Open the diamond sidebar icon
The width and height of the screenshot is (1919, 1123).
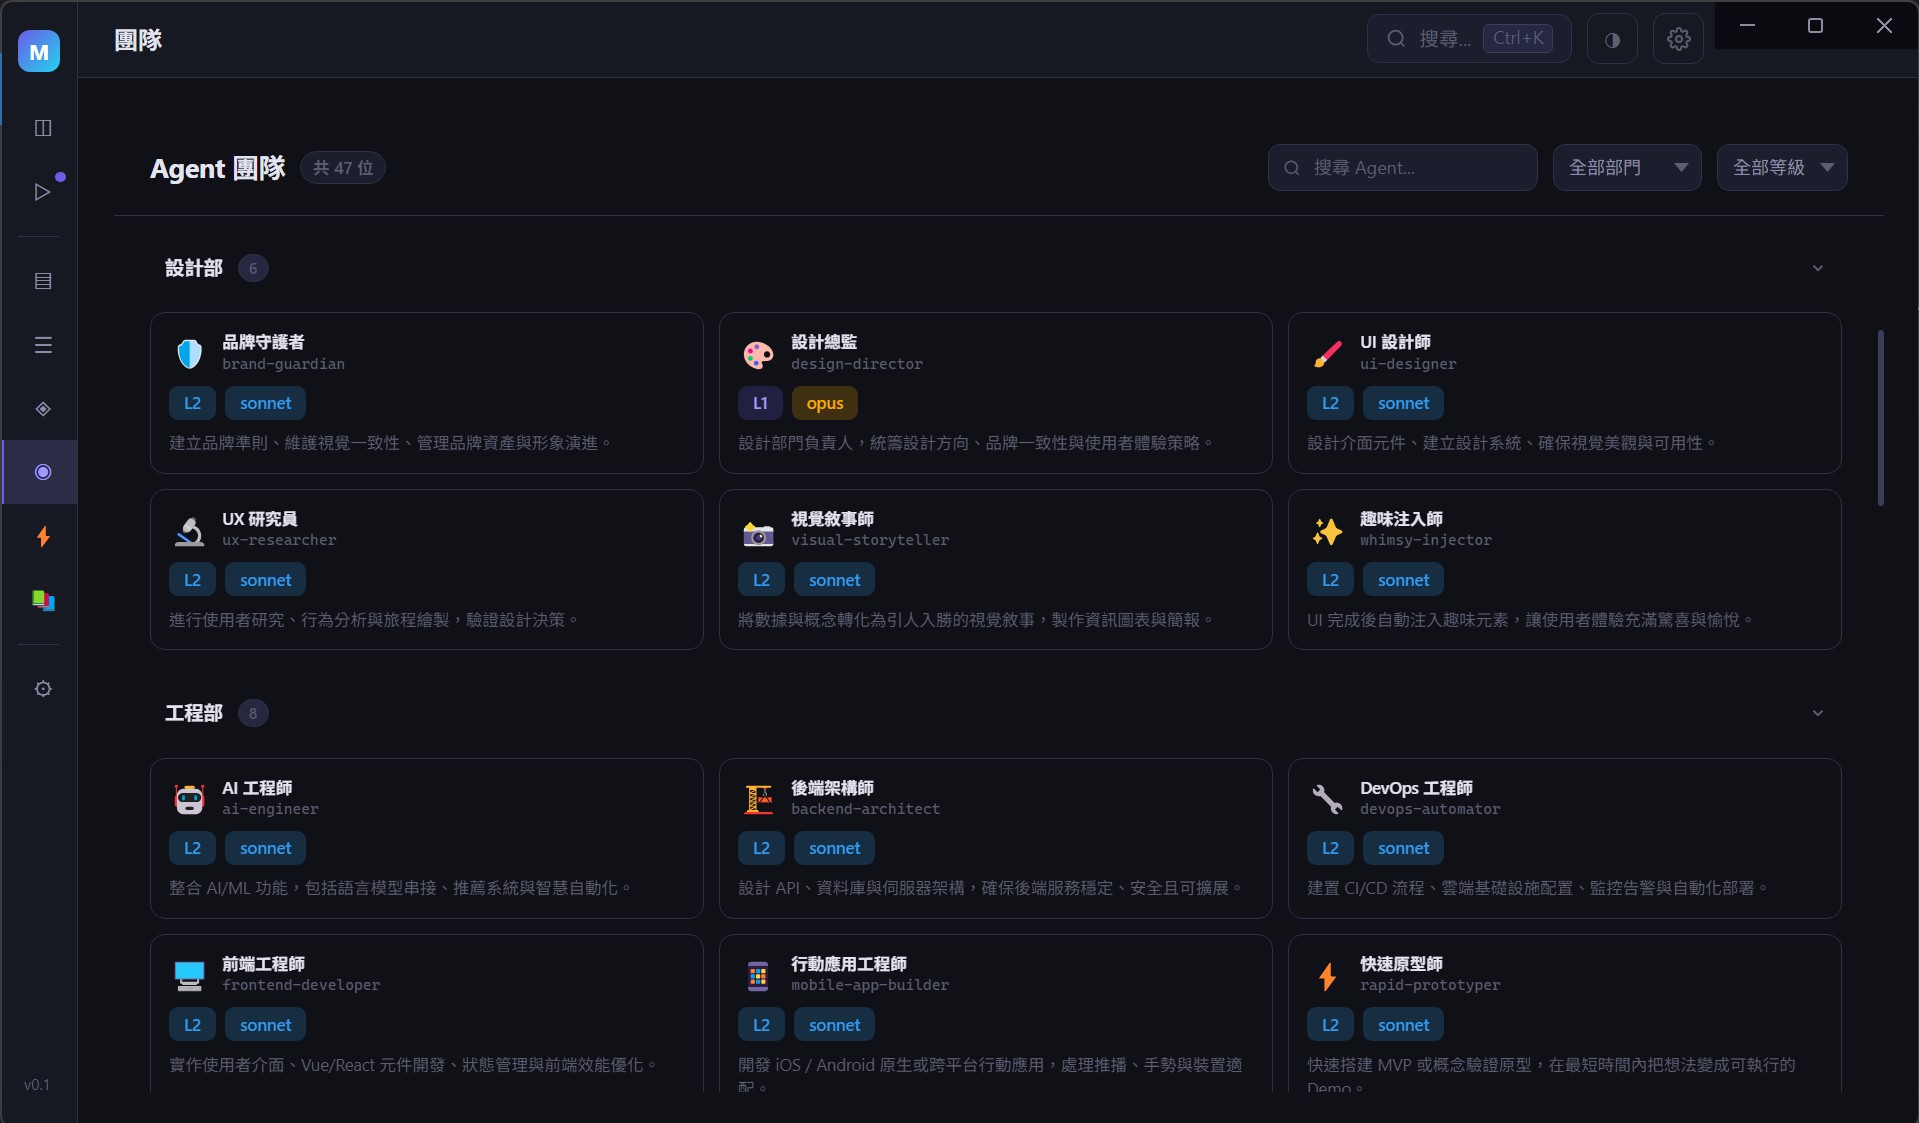(x=43, y=409)
